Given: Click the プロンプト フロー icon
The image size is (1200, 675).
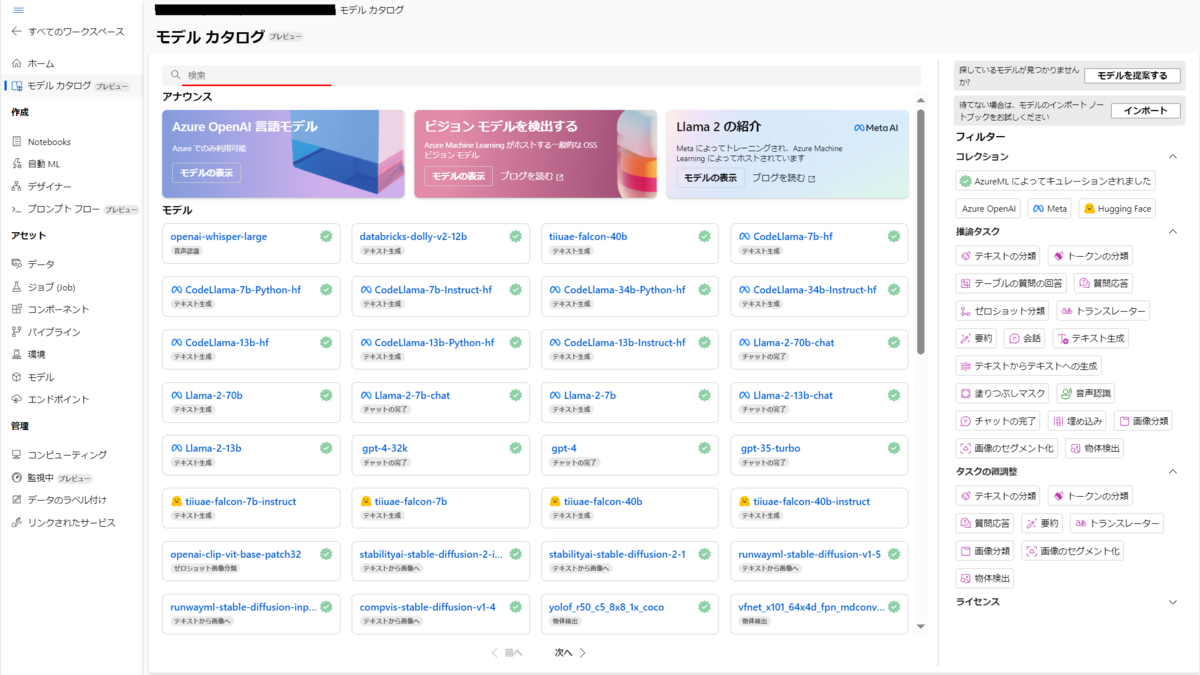Looking at the screenshot, I should point(17,209).
